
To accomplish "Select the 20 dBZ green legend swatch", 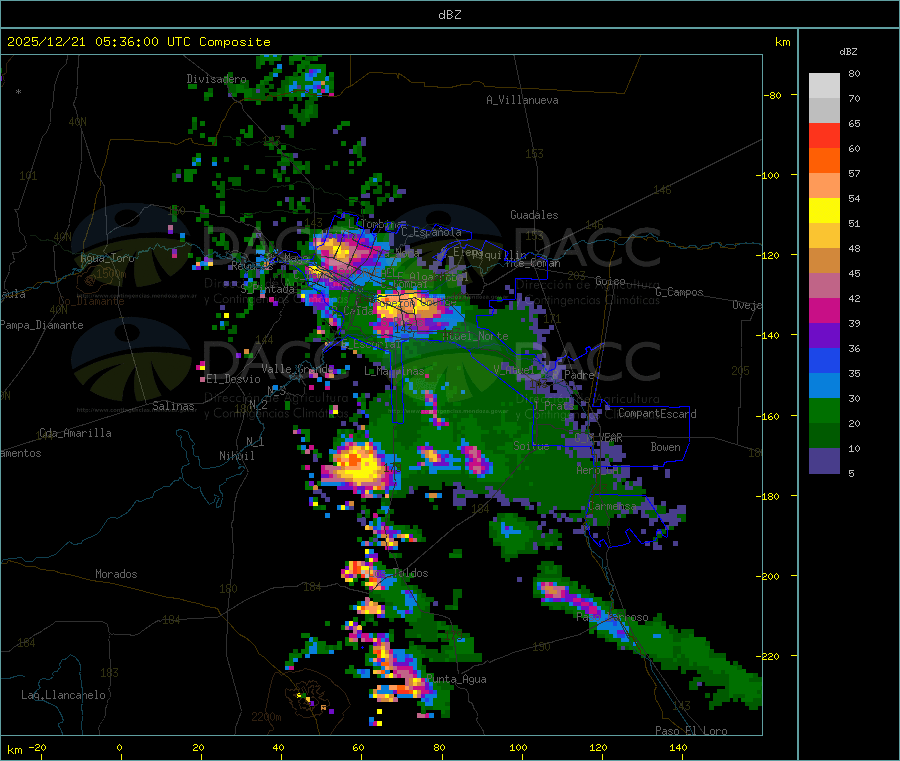I will (824, 410).
